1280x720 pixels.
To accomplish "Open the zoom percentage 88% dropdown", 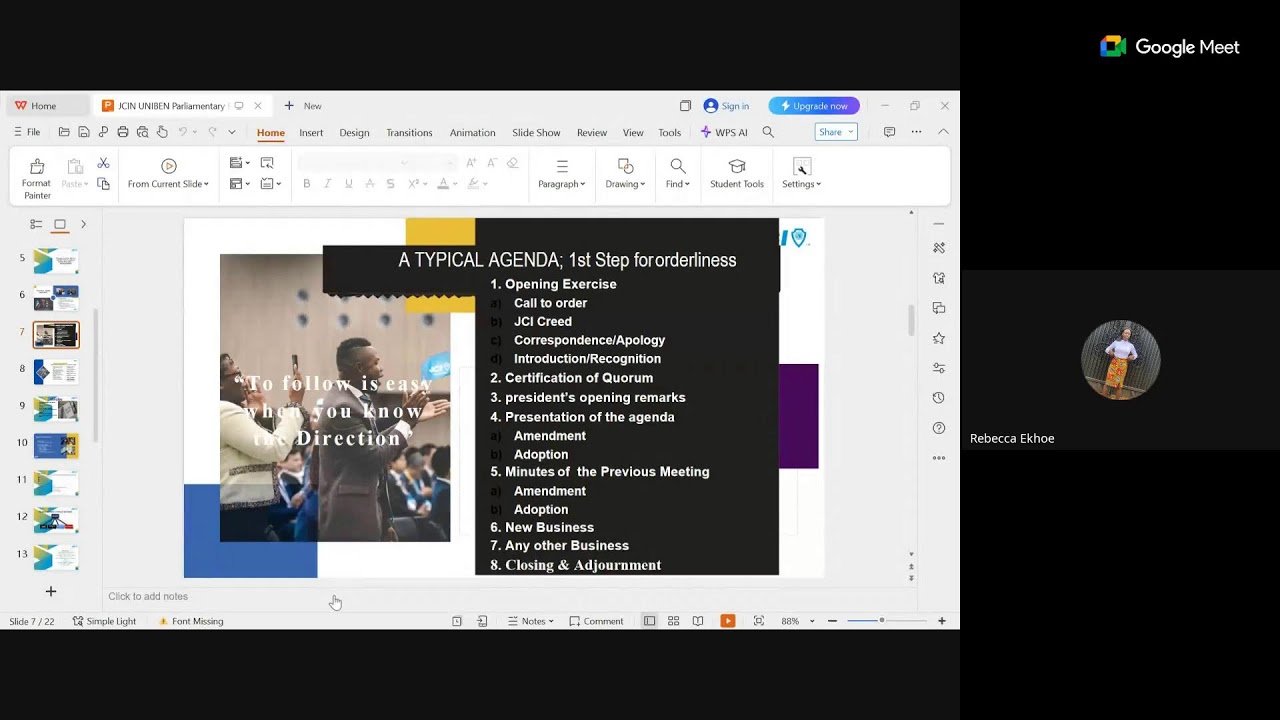I will coord(811,621).
